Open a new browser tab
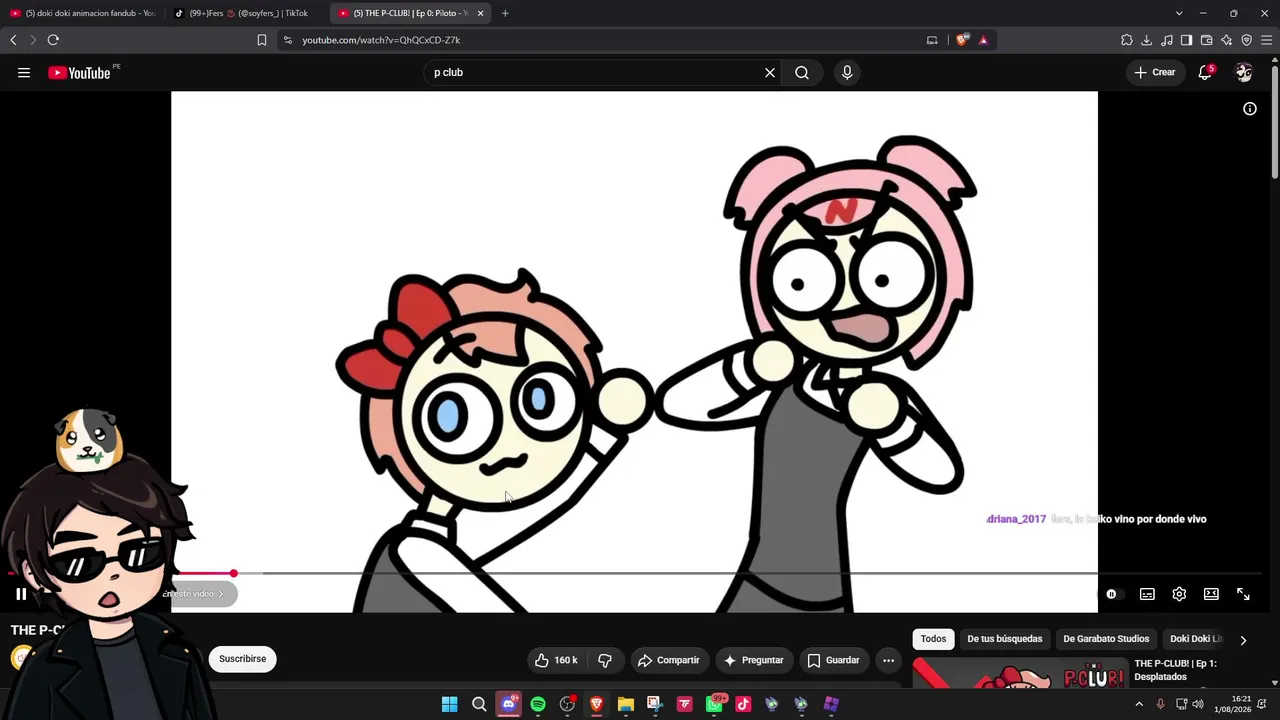 tap(505, 13)
